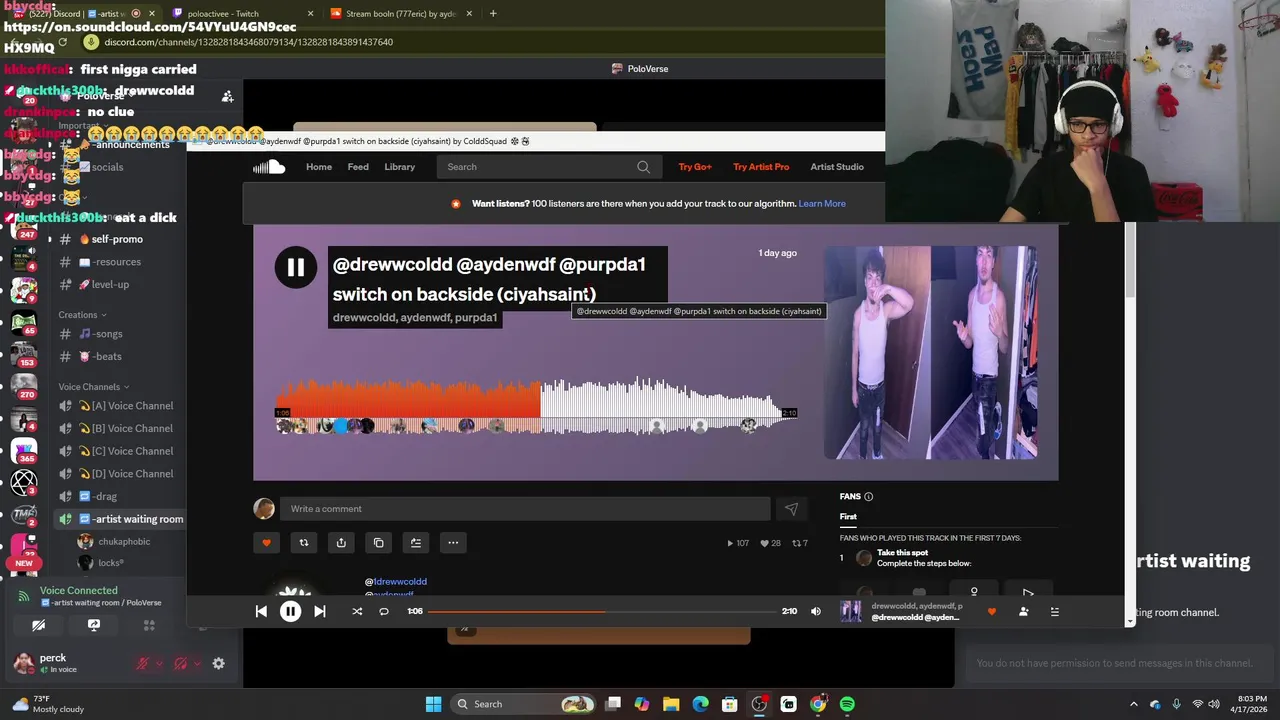Click the Voice Connected signal icon
1280x720 pixels.
24,597
